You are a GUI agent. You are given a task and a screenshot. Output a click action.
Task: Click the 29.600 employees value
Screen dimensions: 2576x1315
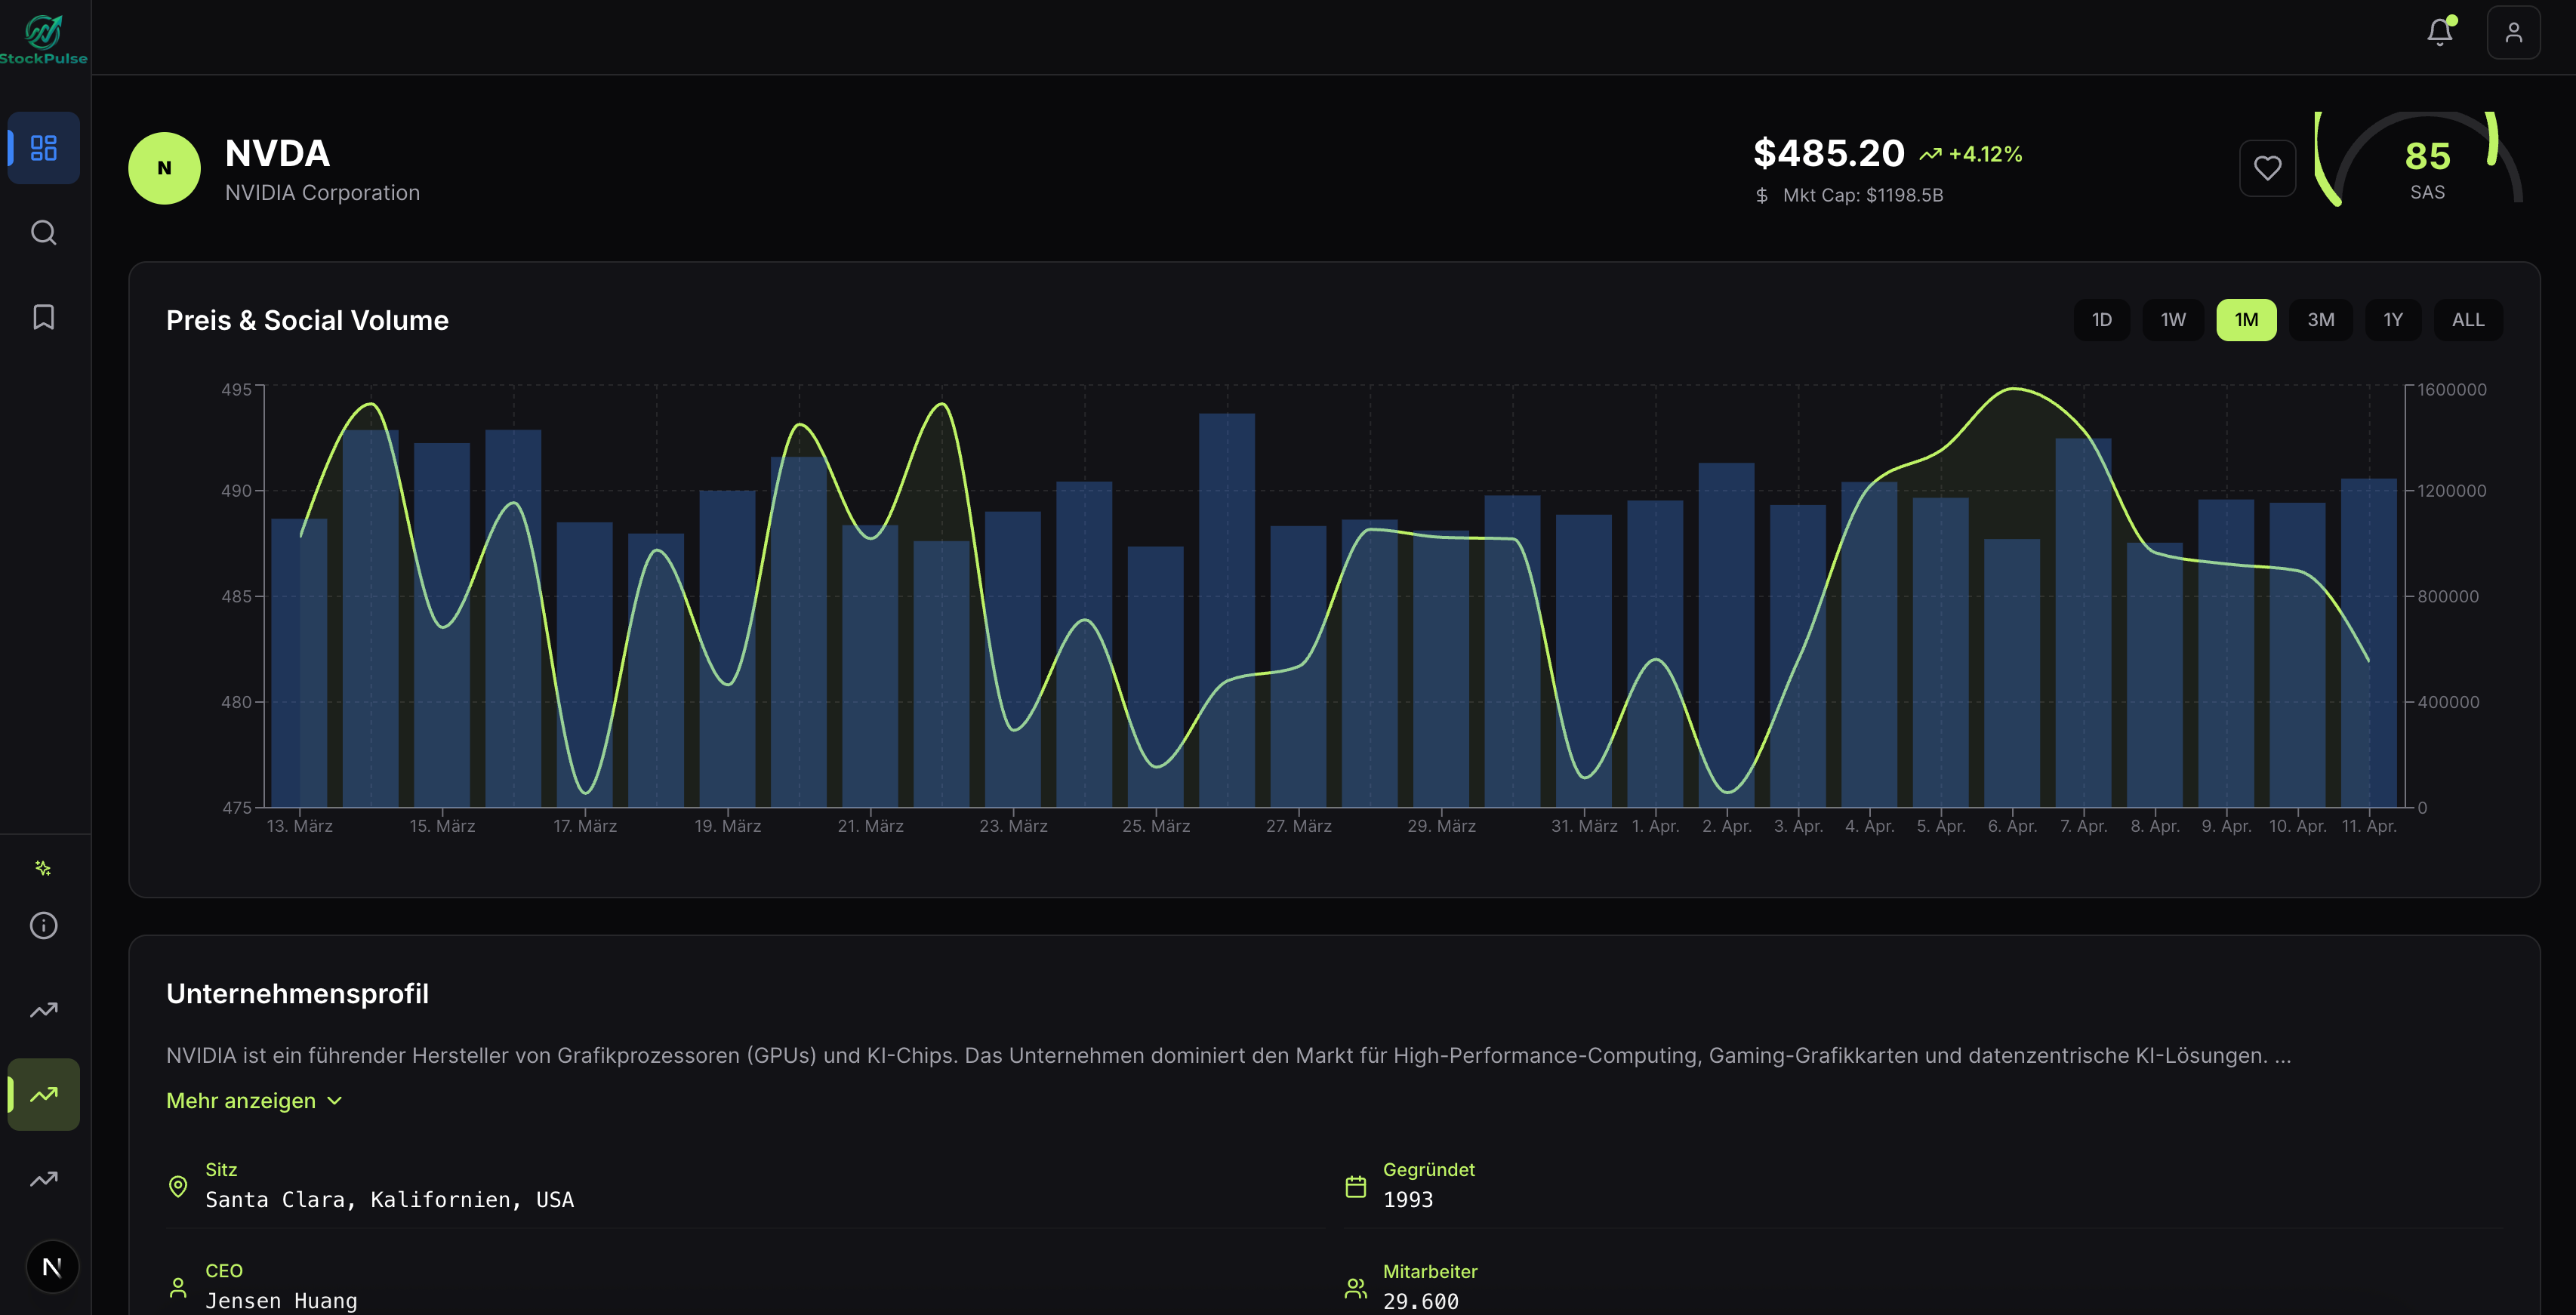pos(1420,1302)
